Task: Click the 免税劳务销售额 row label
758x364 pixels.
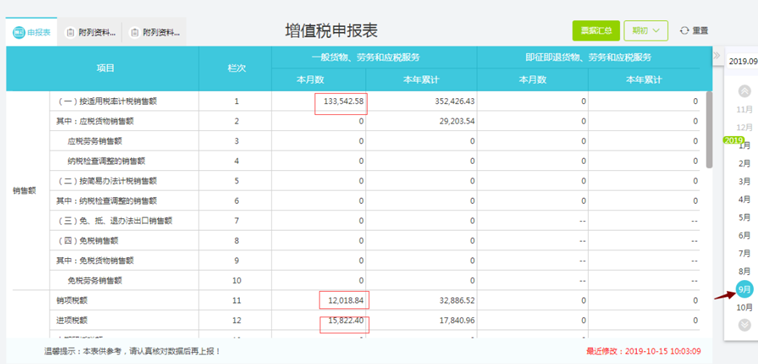Action: pyautogui.click(x=95, y=280)
